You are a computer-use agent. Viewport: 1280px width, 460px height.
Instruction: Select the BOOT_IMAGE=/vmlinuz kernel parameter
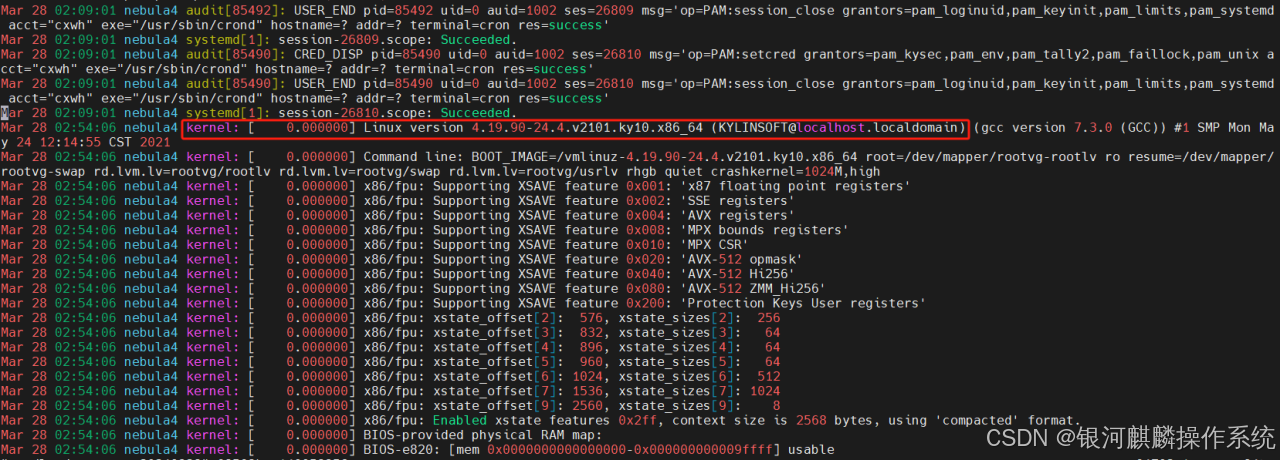[x=545, y=157]
